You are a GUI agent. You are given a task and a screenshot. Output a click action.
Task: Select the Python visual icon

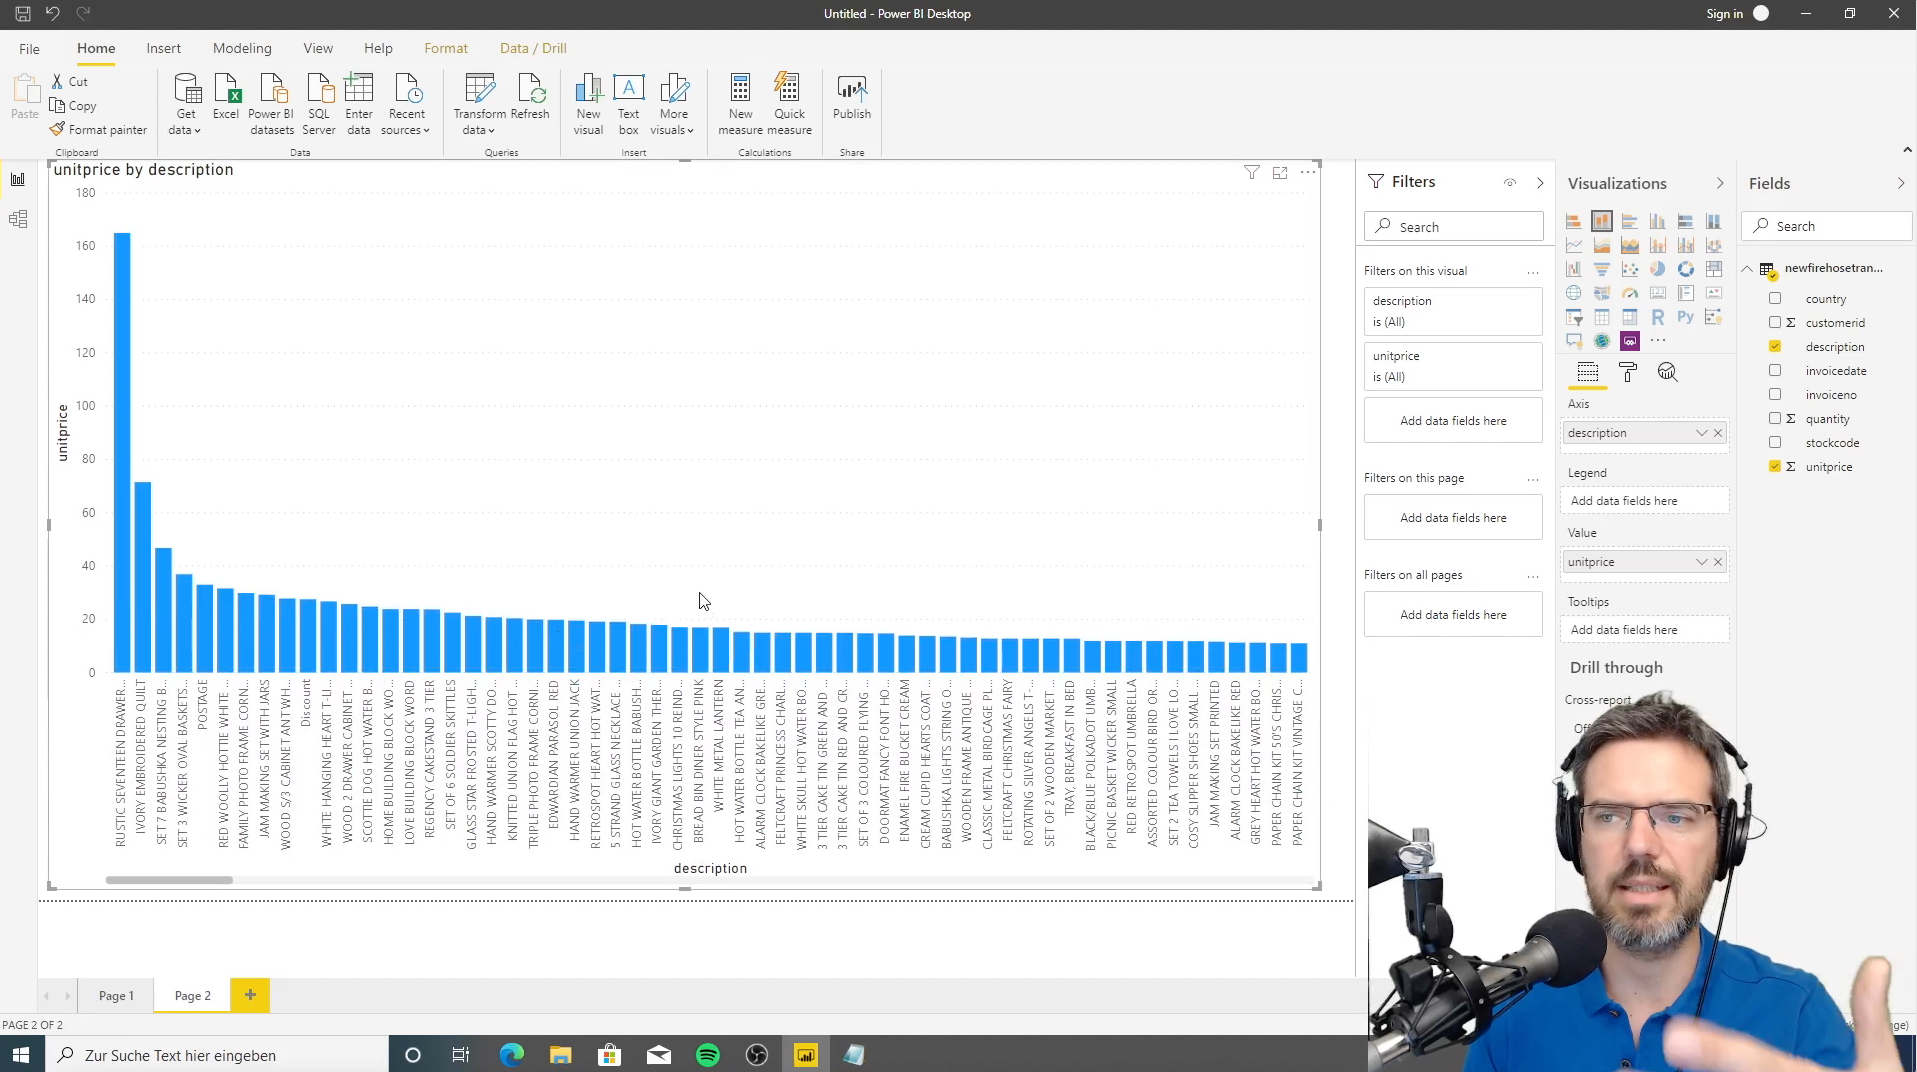1686,317
